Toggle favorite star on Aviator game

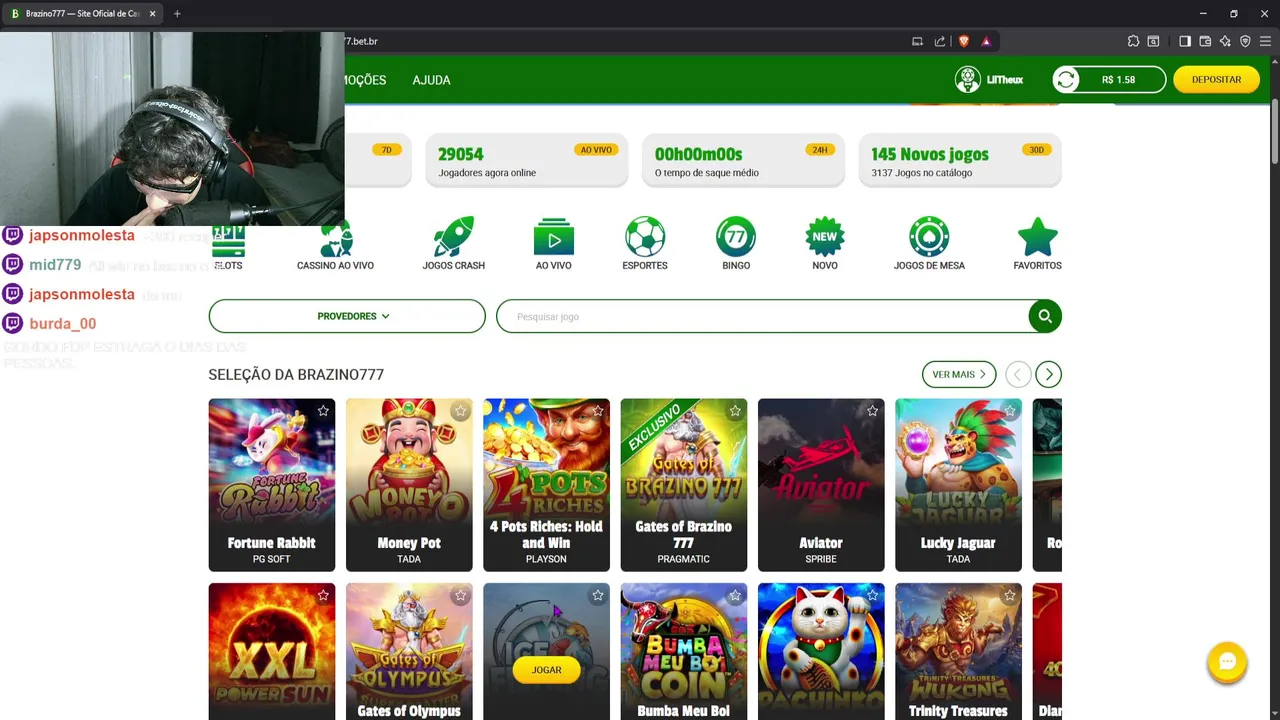coord(872,411)
